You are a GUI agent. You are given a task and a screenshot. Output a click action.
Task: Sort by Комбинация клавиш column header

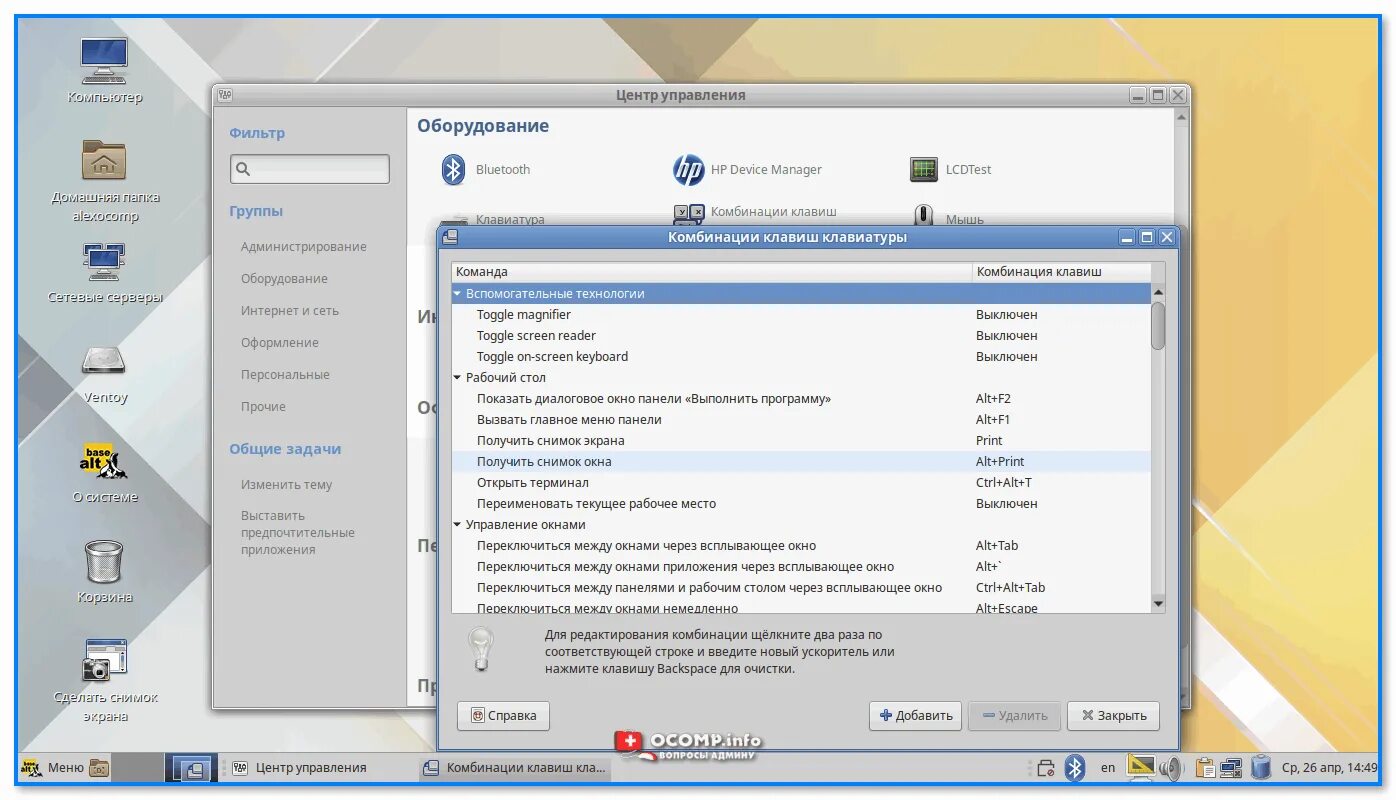(x=1060, y=272)
